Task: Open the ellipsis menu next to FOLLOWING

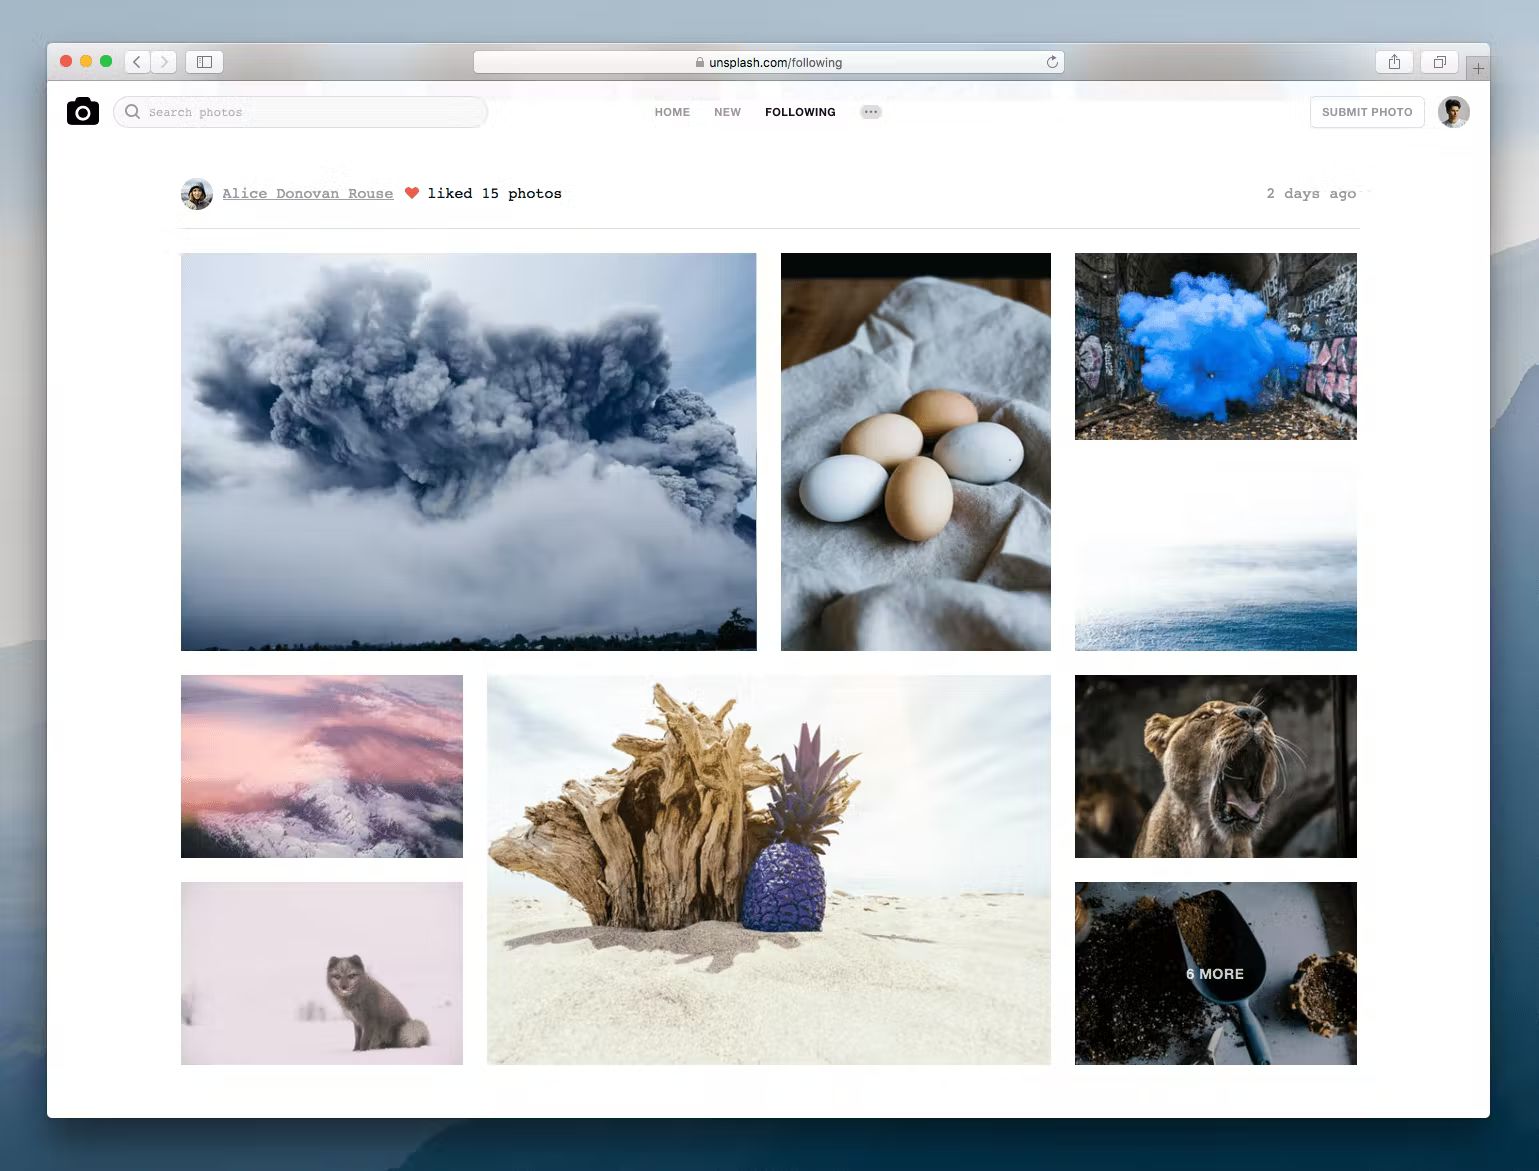Action: pyautogui.click(x=871, y=111)
